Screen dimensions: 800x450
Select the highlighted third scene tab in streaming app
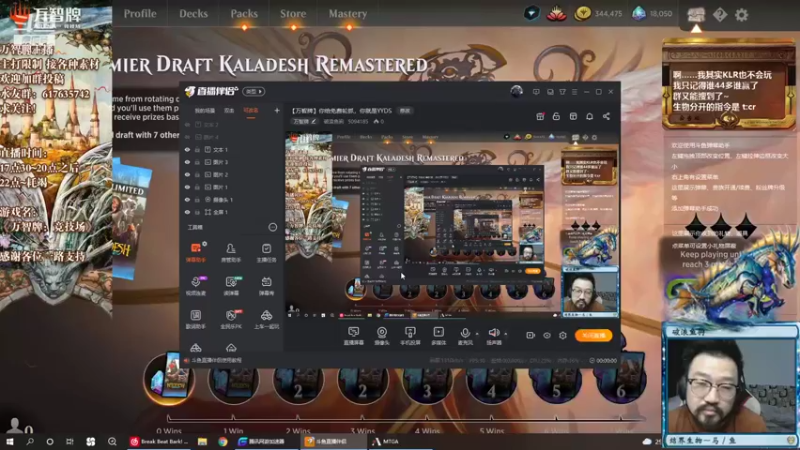251,111
